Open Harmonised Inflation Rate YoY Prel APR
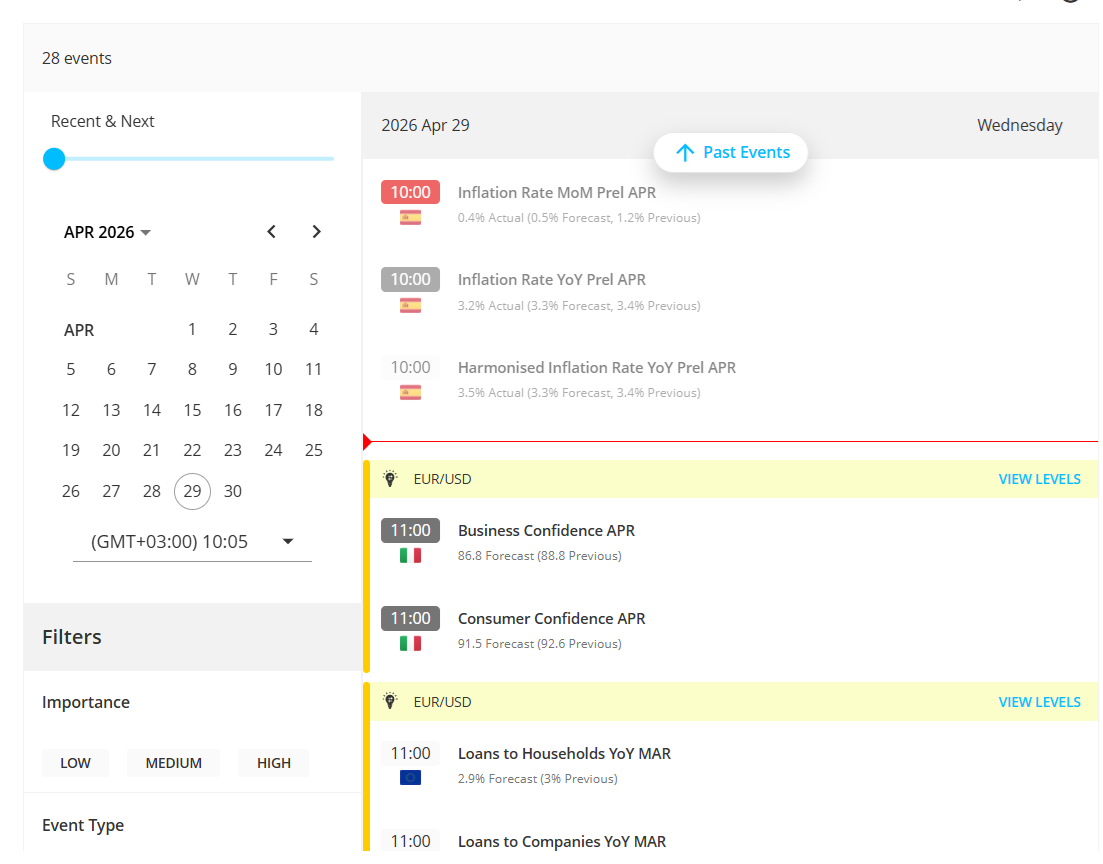The height and width of the screenshot is (864, 1103). [597, 368]
